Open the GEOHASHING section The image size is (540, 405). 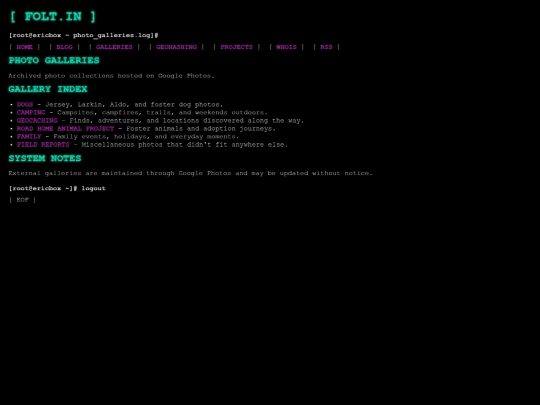pyautogui.click(x=176, y=47)
